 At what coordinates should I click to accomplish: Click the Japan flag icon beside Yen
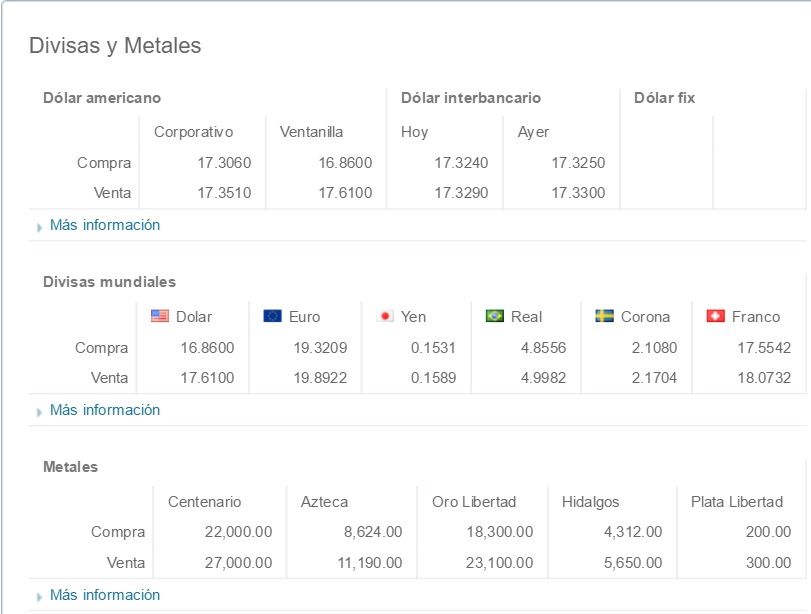387,316
